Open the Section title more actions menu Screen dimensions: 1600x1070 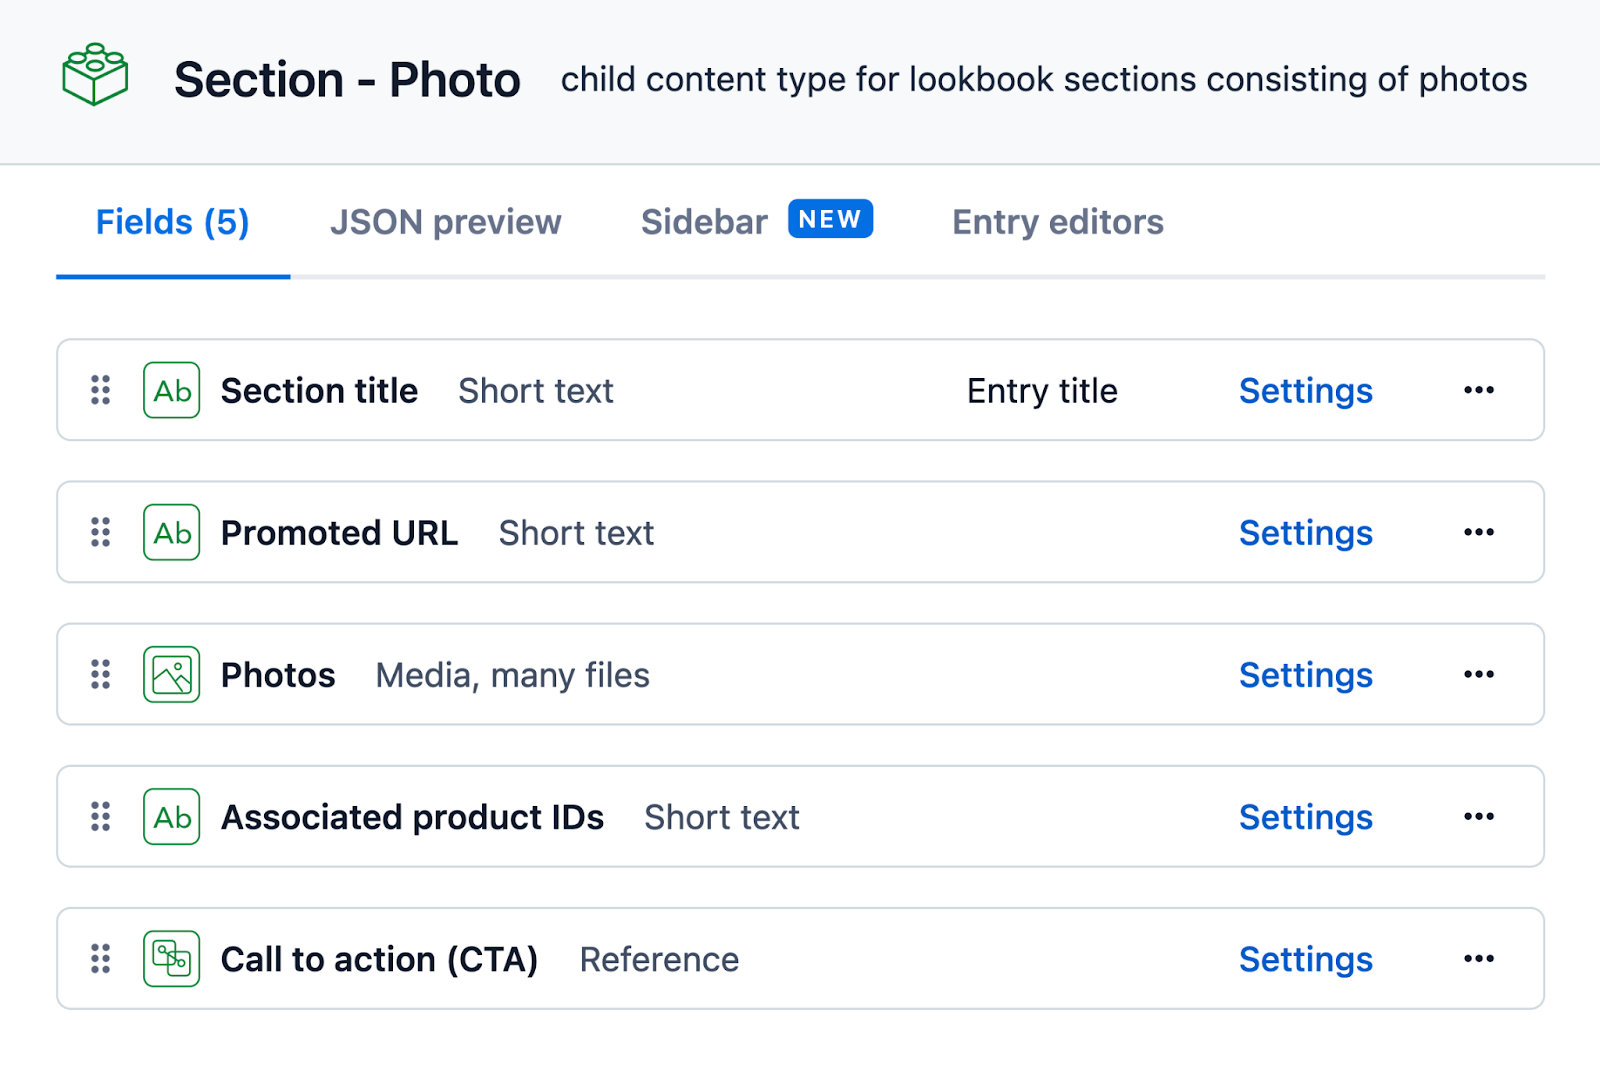(1478, 390)
